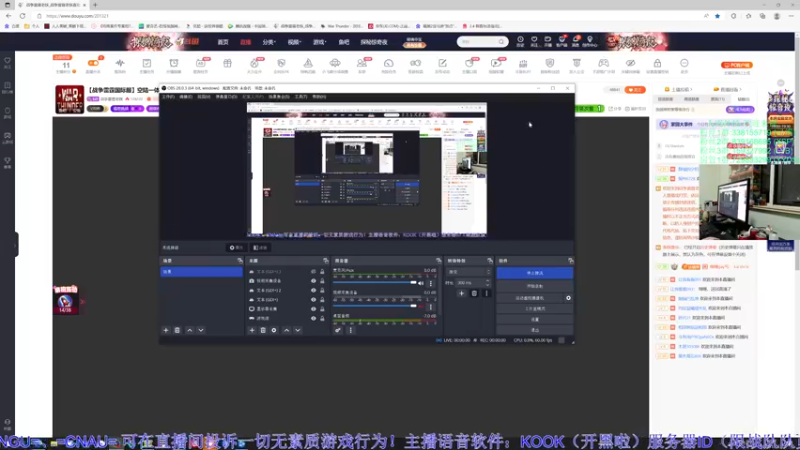Image resolution: width=800 pixels, height=450 pixels.
Task: Open 工具 menu in OBS
Action: pyautogui.click(x=301, y=96)
